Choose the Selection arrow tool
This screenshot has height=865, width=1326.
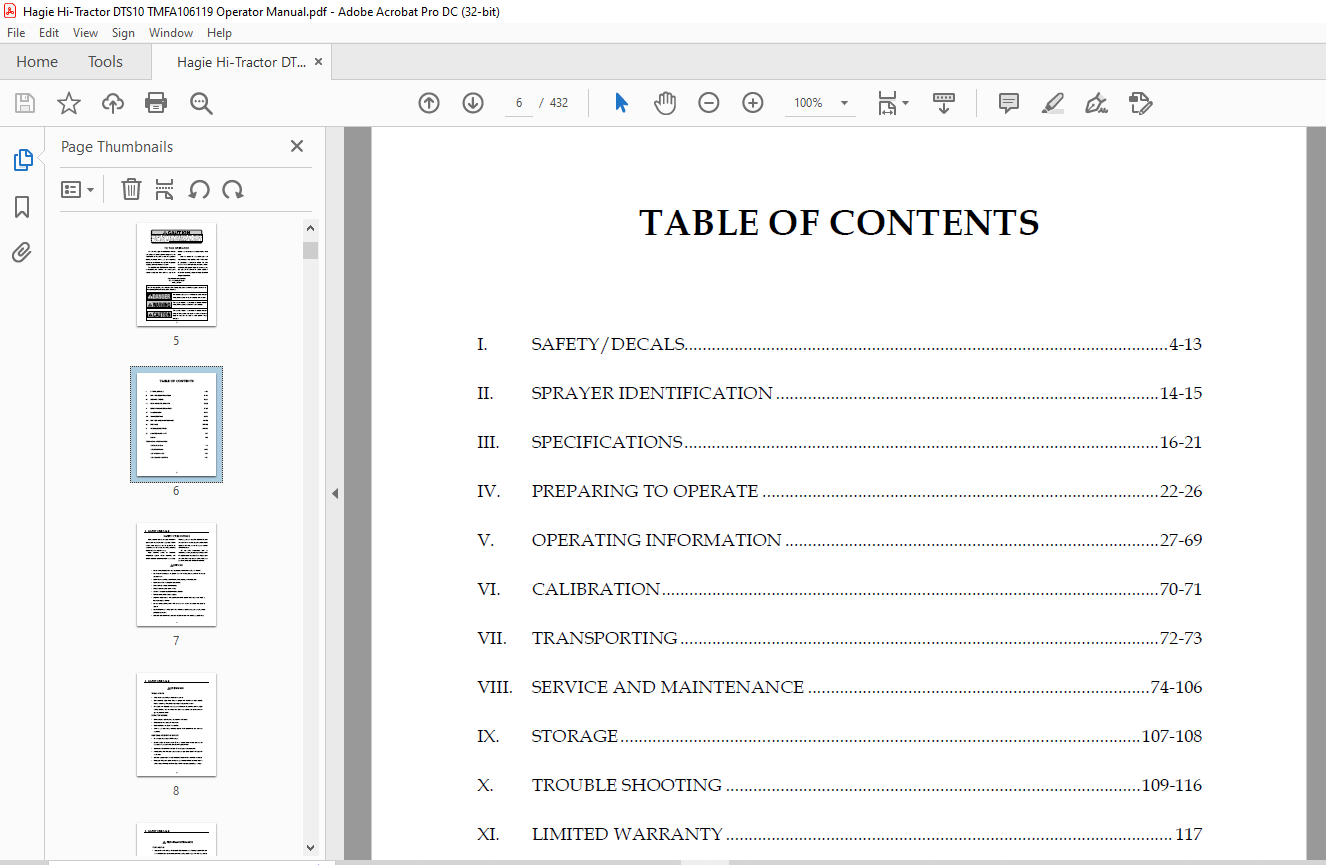coord(622,103)
